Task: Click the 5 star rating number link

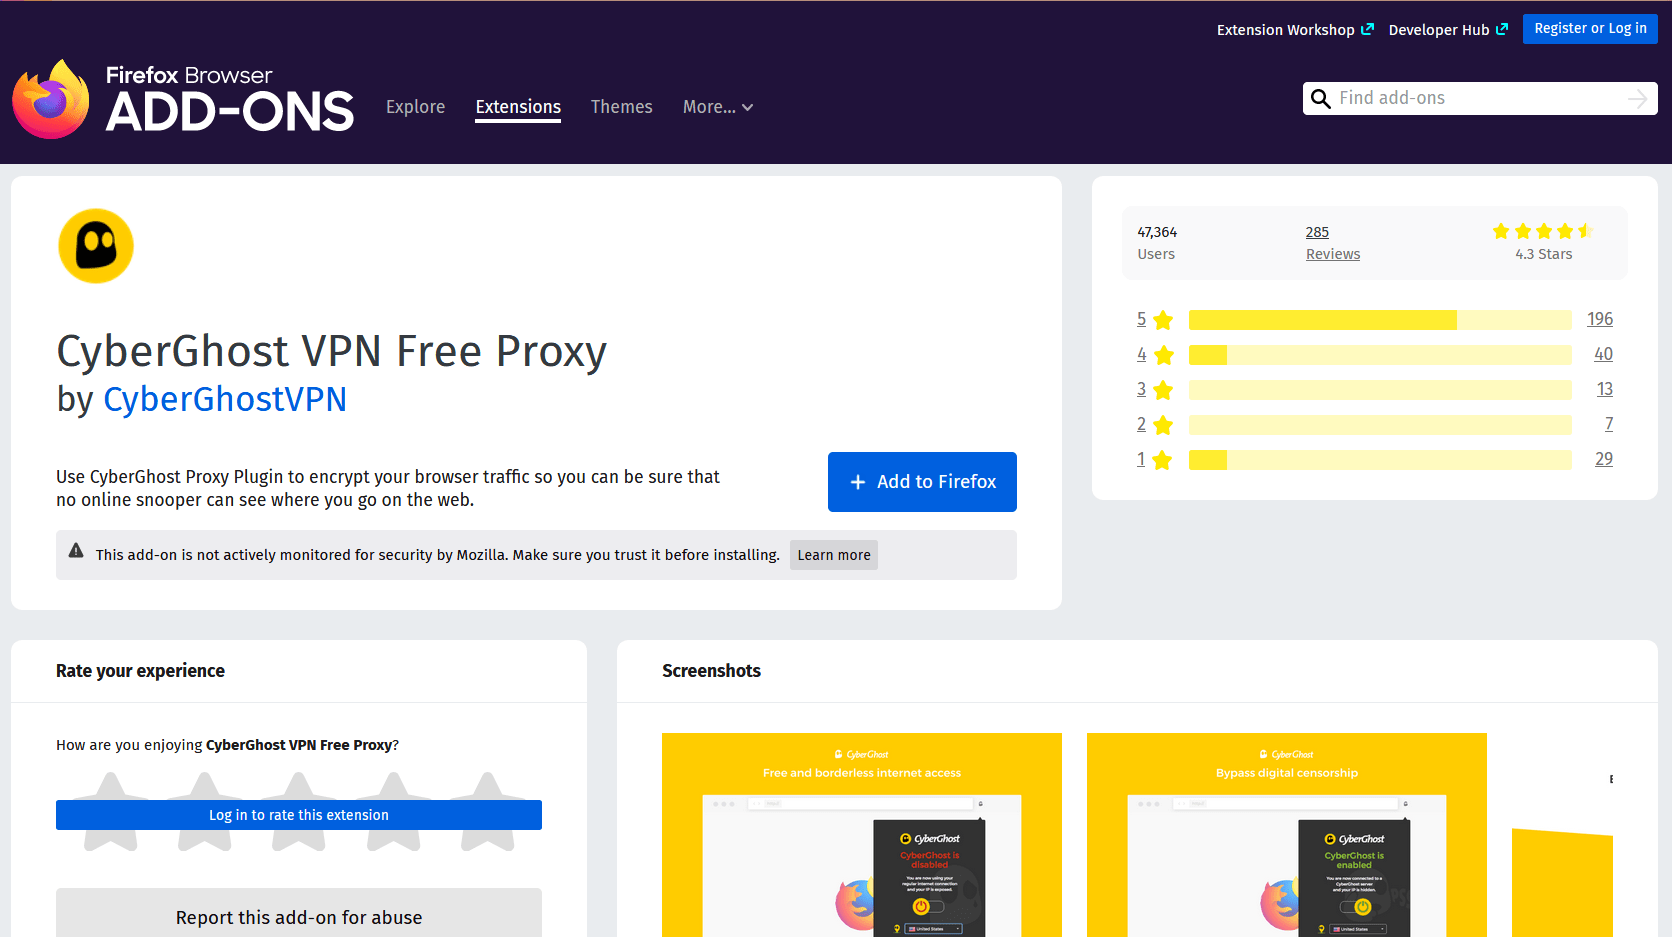Action: tap(1141, 319)
